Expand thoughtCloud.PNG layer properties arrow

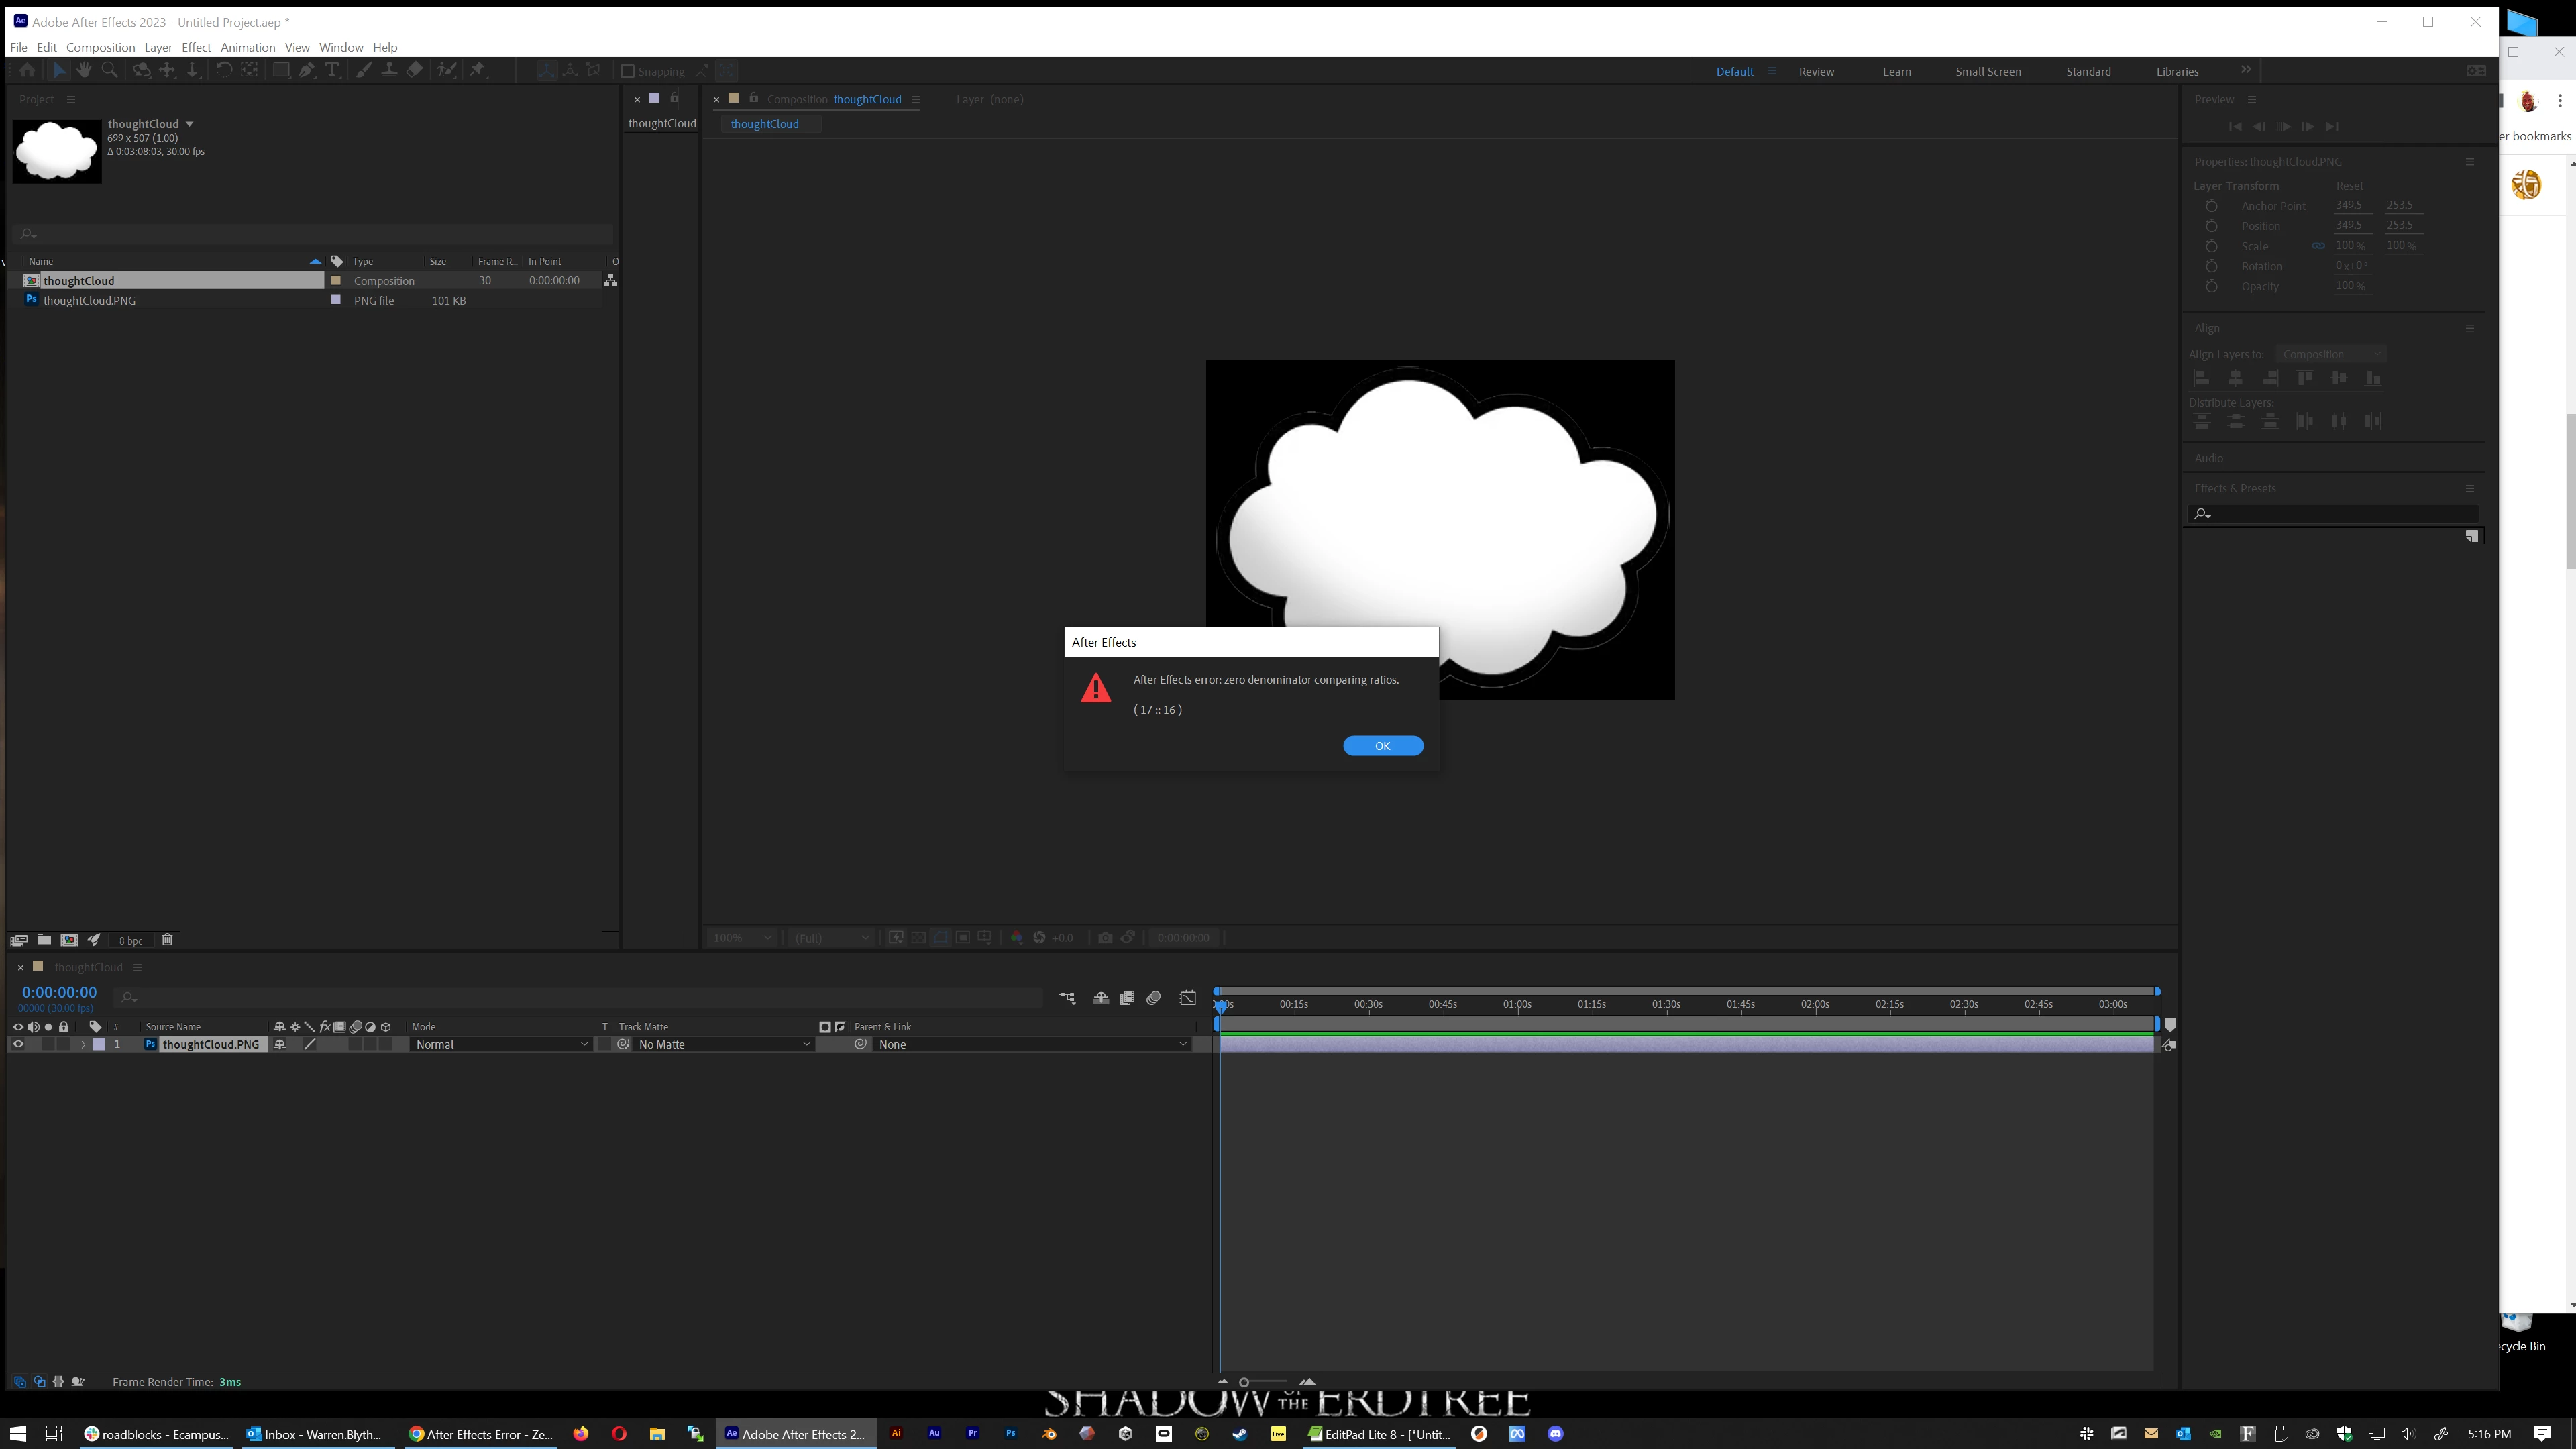(83, 1044)
